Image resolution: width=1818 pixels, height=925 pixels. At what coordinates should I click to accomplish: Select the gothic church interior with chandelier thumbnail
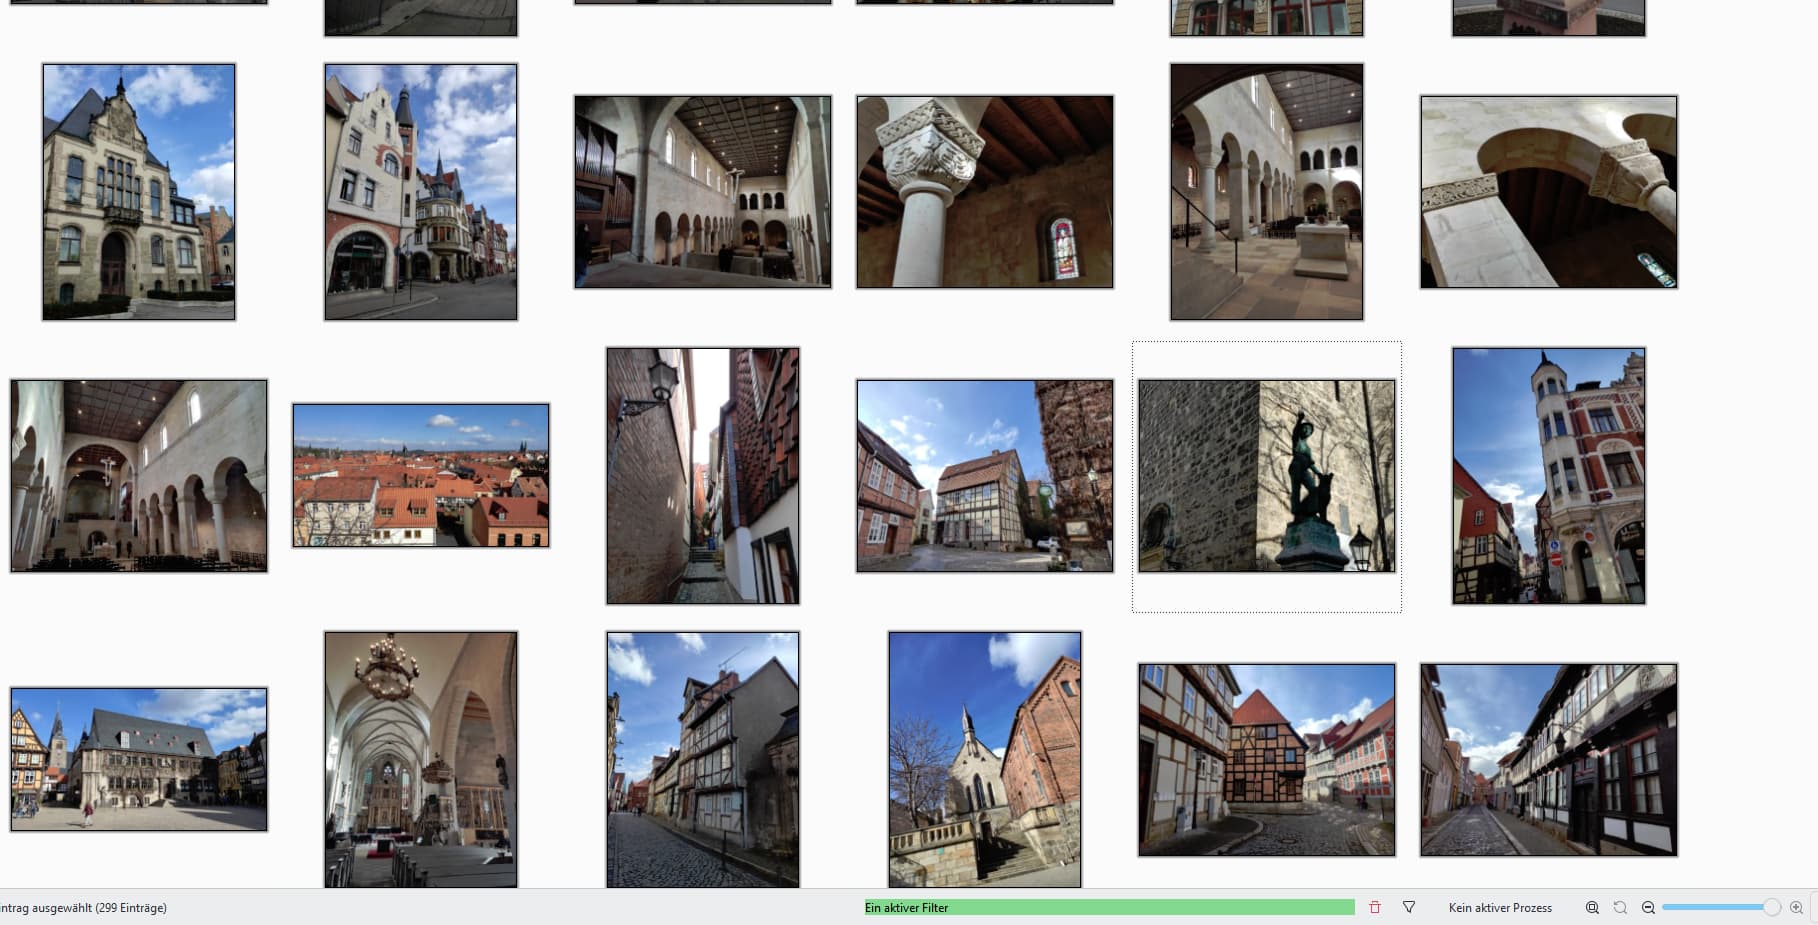[421, 759]
